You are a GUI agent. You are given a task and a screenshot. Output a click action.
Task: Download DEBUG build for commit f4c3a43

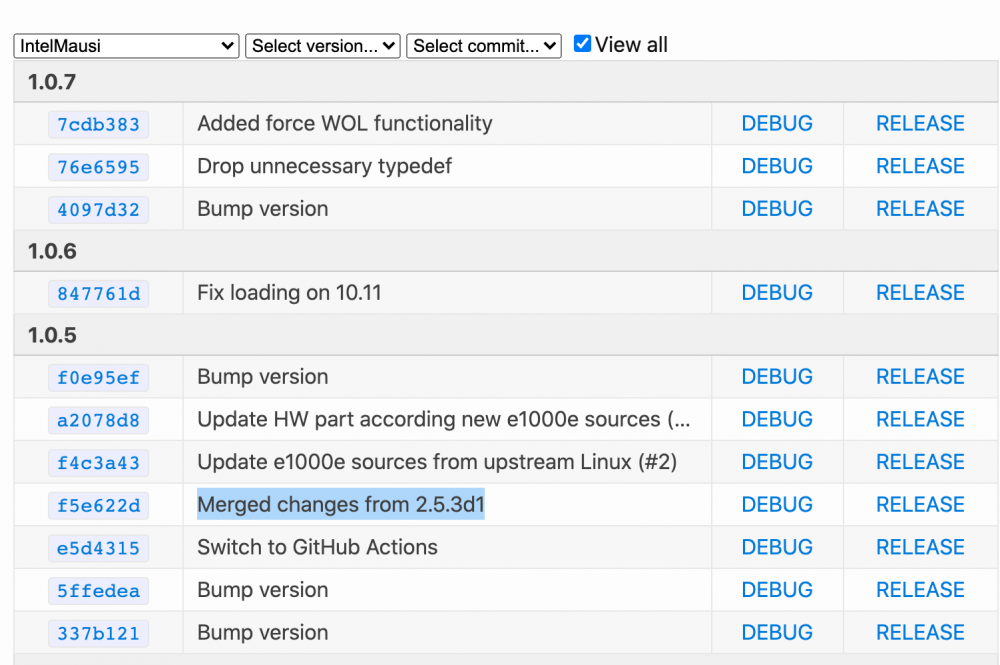click(777, 462)
